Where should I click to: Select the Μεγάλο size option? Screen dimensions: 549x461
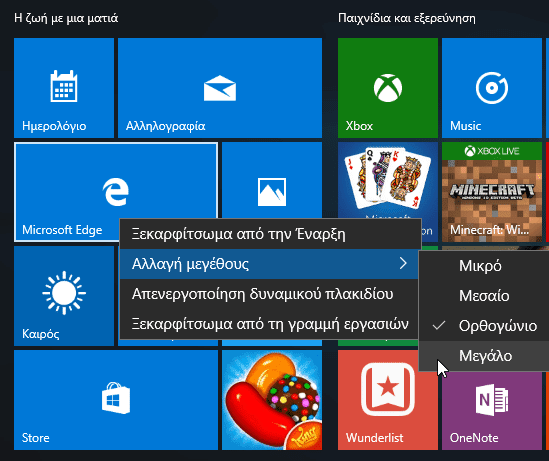pos(484,356)
